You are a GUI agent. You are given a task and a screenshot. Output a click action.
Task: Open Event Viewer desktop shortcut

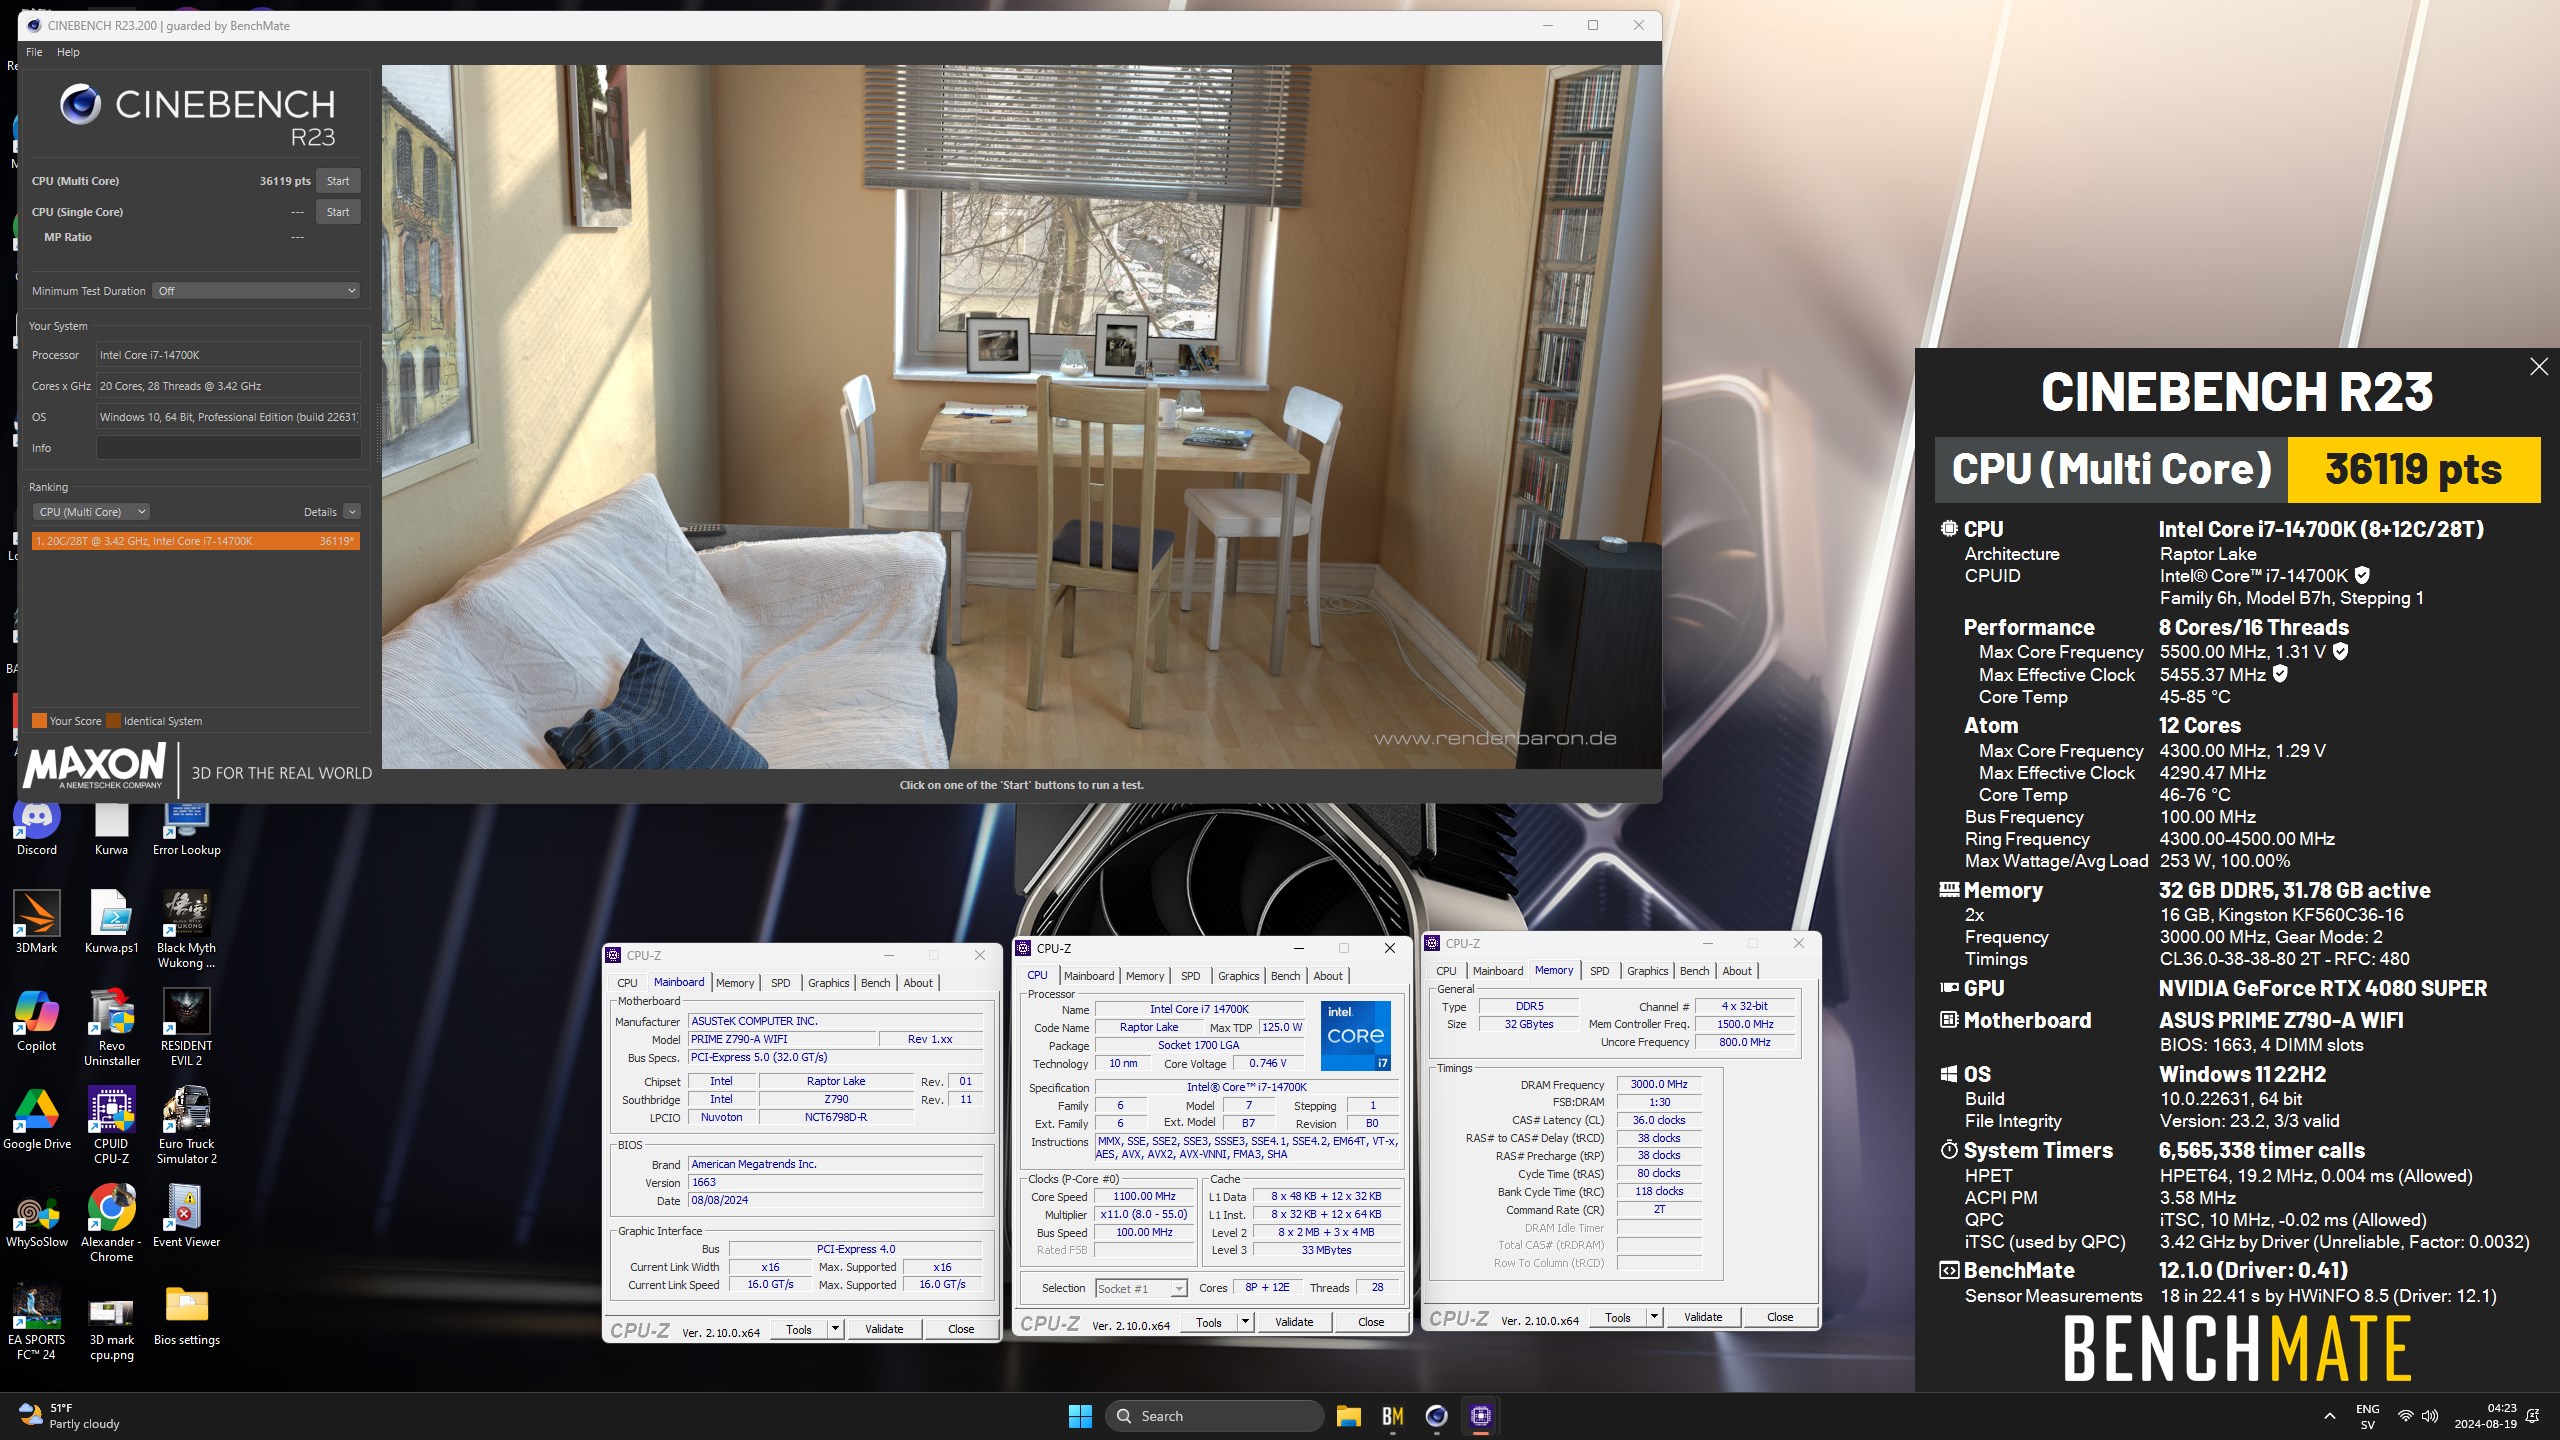tap(187, 1215)
